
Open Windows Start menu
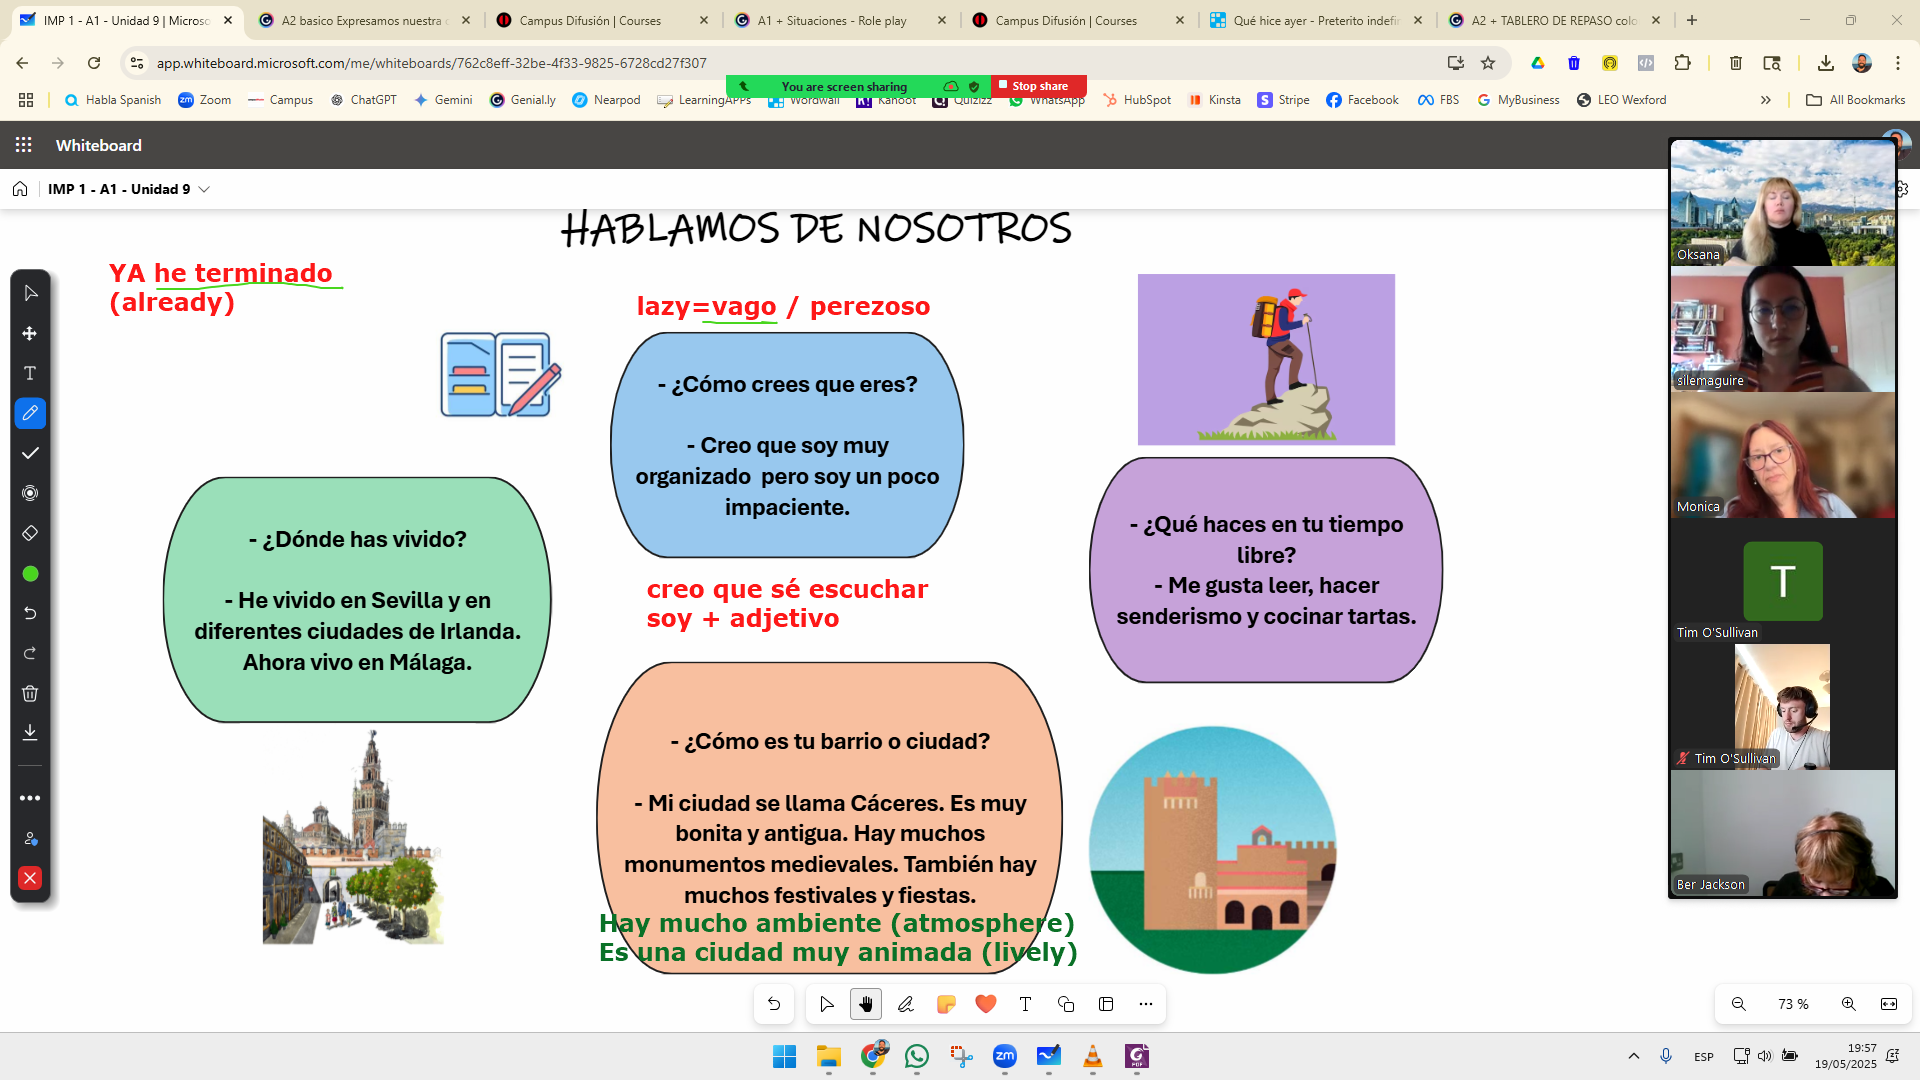[x=785, y=1056]
